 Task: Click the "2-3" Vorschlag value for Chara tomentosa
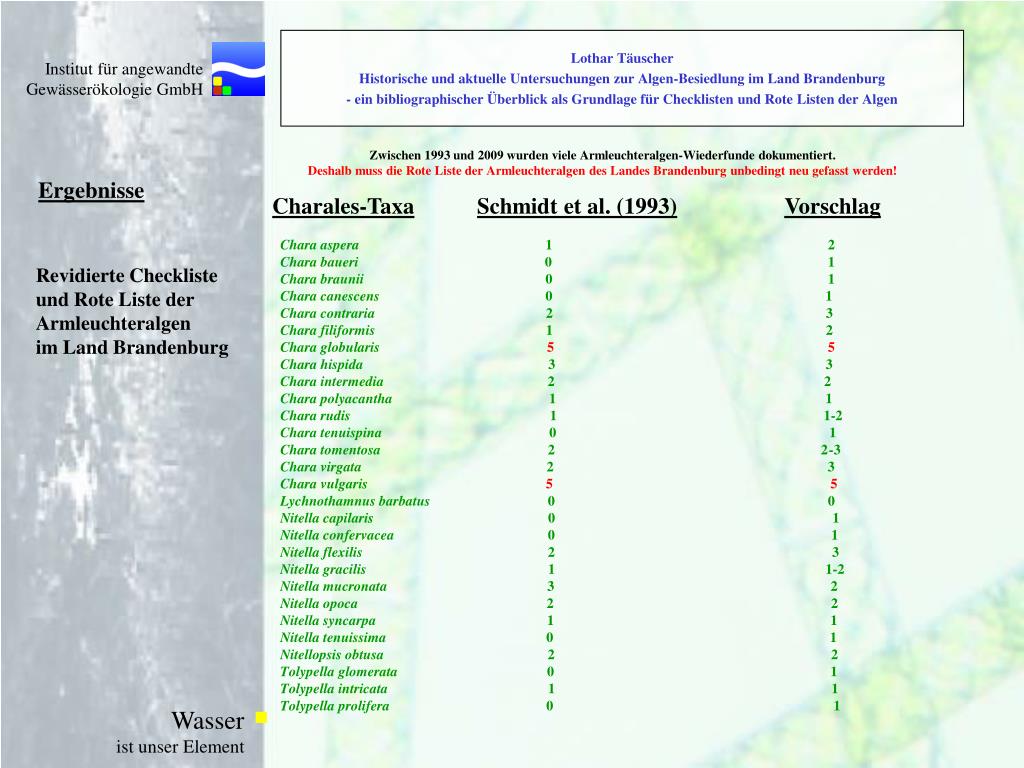tap(831, 450)
